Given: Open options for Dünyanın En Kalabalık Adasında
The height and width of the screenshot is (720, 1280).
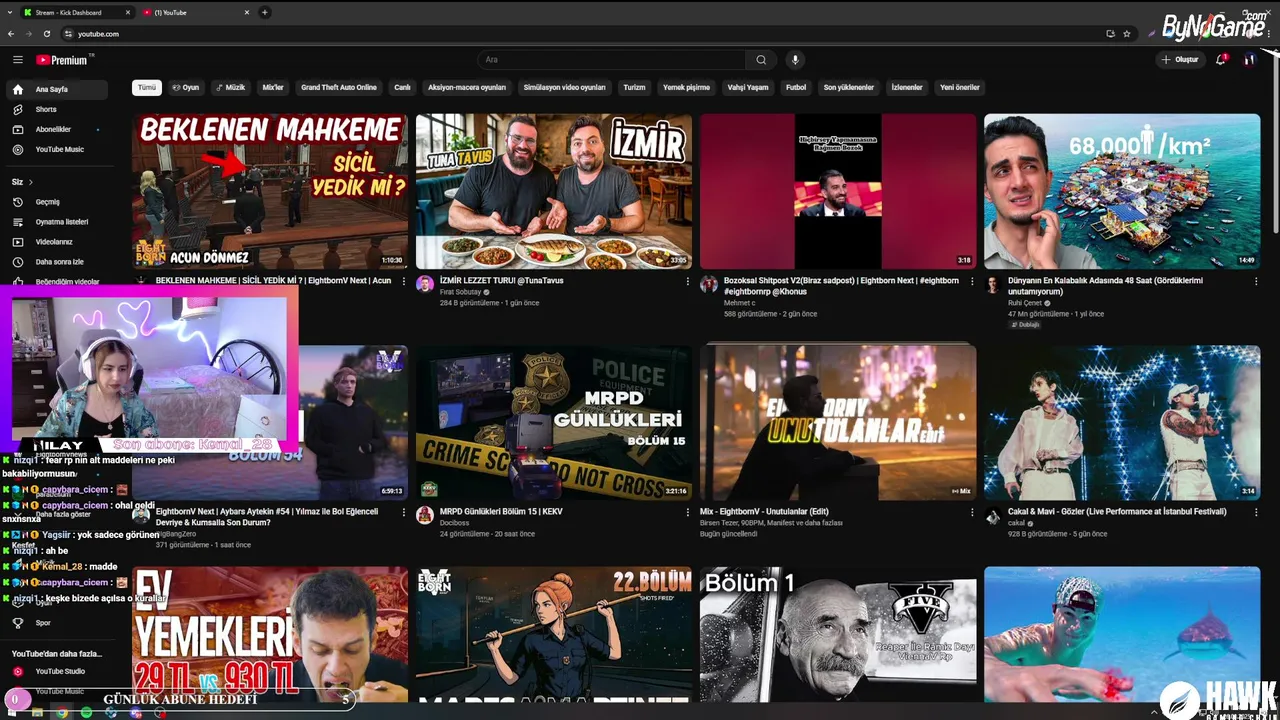Looking at the screenshot, I should (x=1256, y=282).
